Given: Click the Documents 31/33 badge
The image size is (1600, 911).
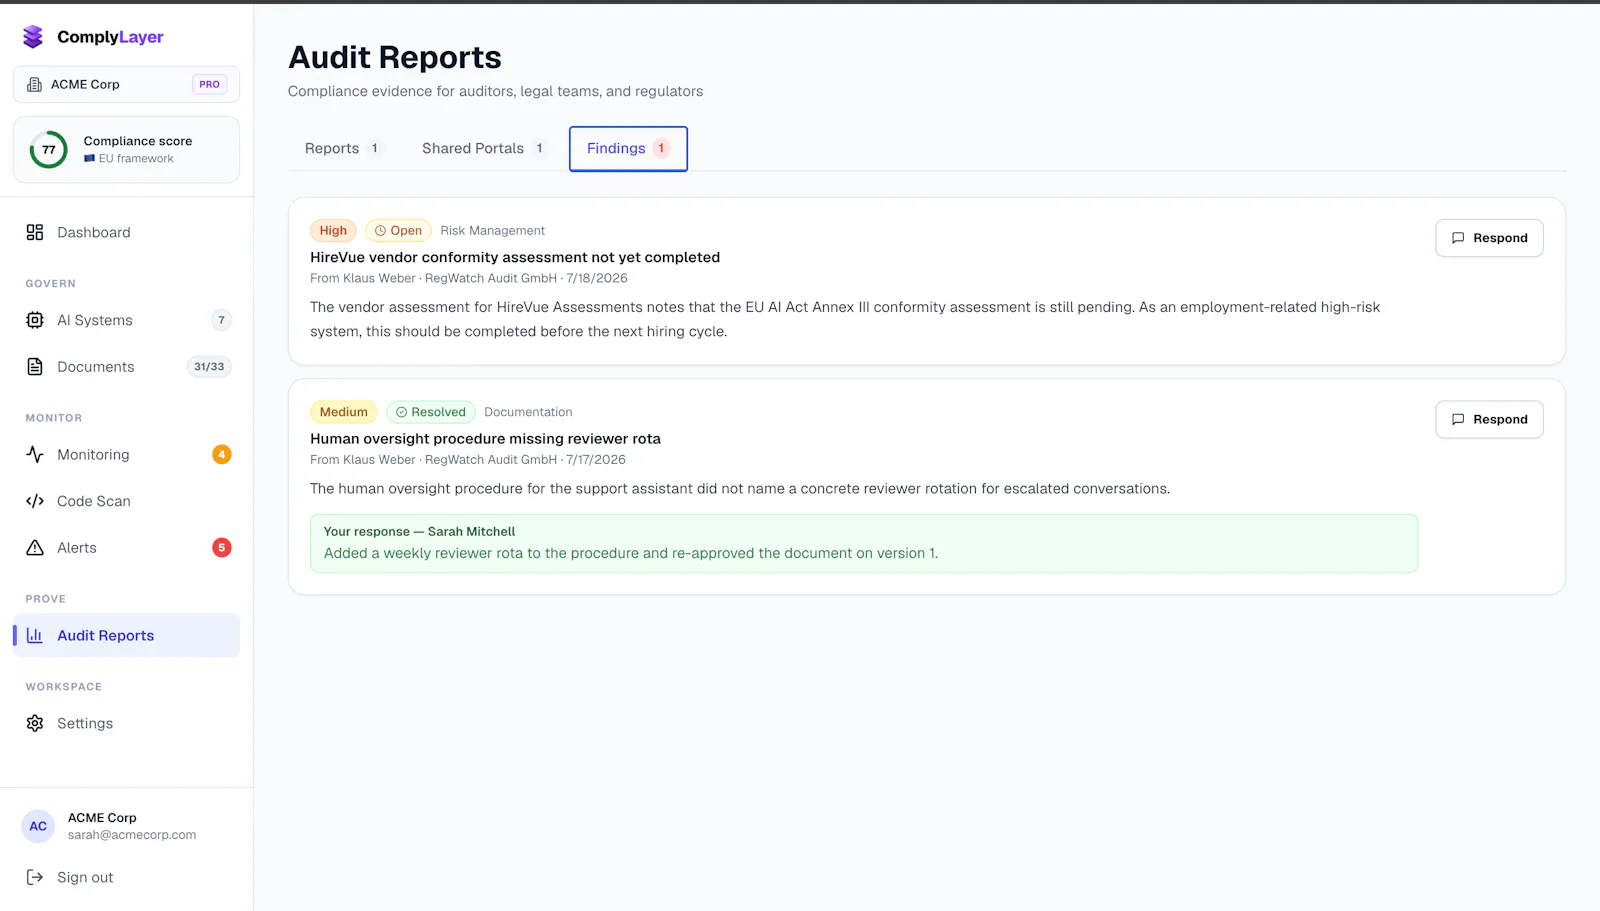Looking at the screenshot, I should (x=209, y=367).
